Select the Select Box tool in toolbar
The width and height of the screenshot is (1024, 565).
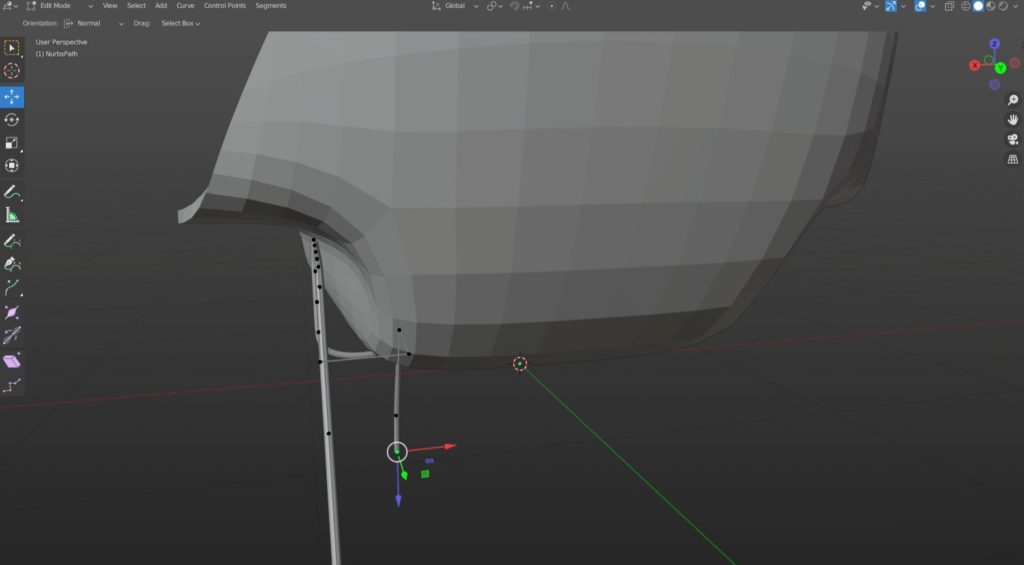12,48
